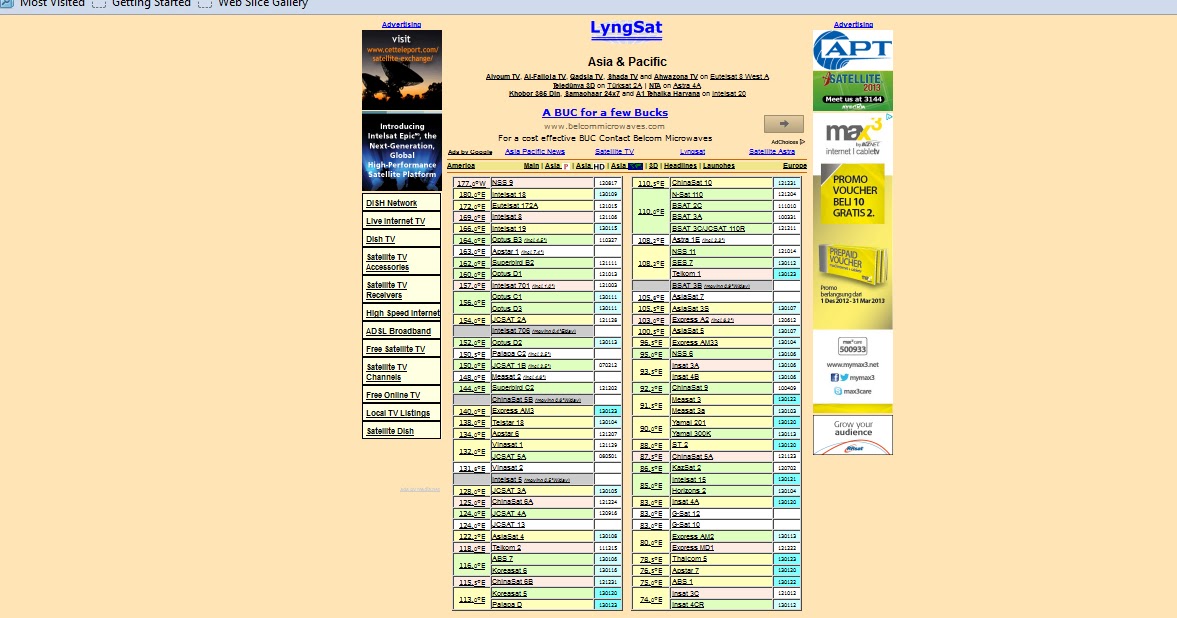Open the Headlines navigation link
1177x618 pixels.
(680, 166)
